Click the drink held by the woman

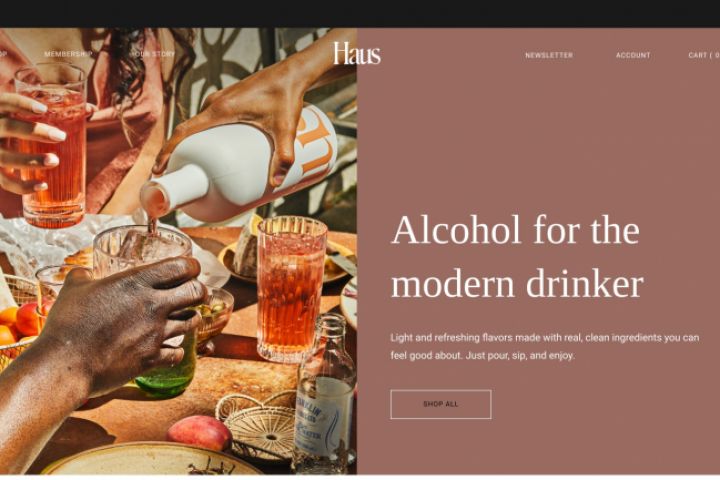click(x=51, y=147)
